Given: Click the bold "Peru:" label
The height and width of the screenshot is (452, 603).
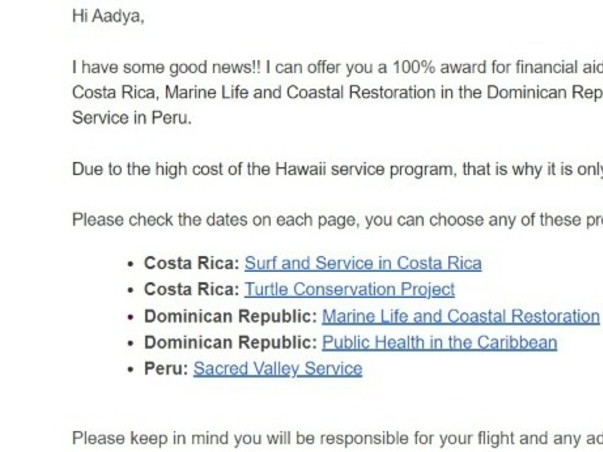Looking at the screenshot, I should click(x=166, y=368).
